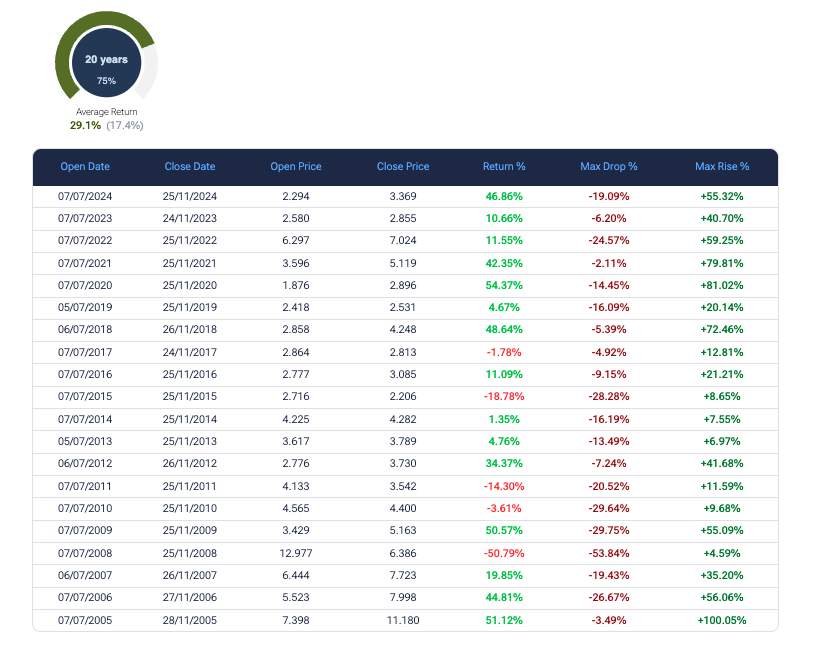Select negative return -3.61%

(504, 508)
